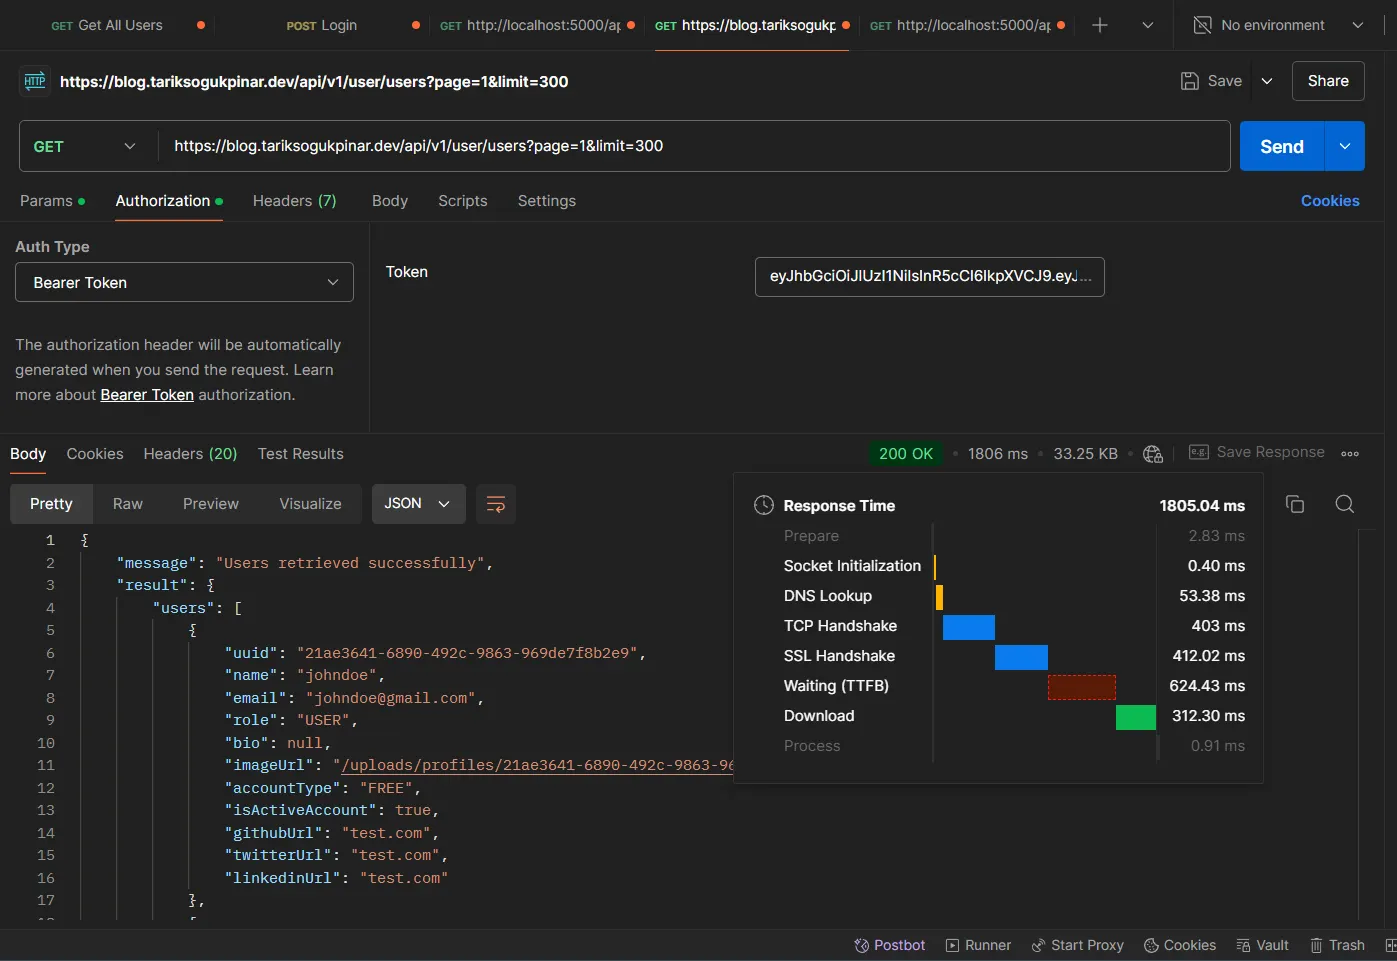Screen dimensions: 1397x961
Task: Open the request Settings tab
Action: 547,201
